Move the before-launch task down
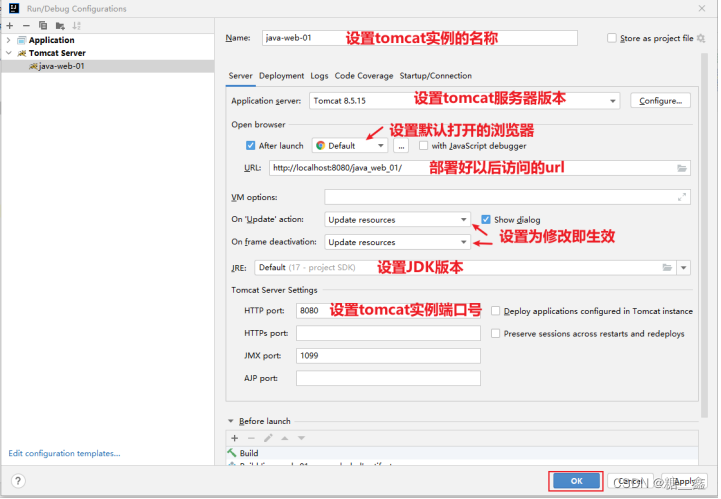This screenshot has height=499, width=721. click(x=301, y=438)
